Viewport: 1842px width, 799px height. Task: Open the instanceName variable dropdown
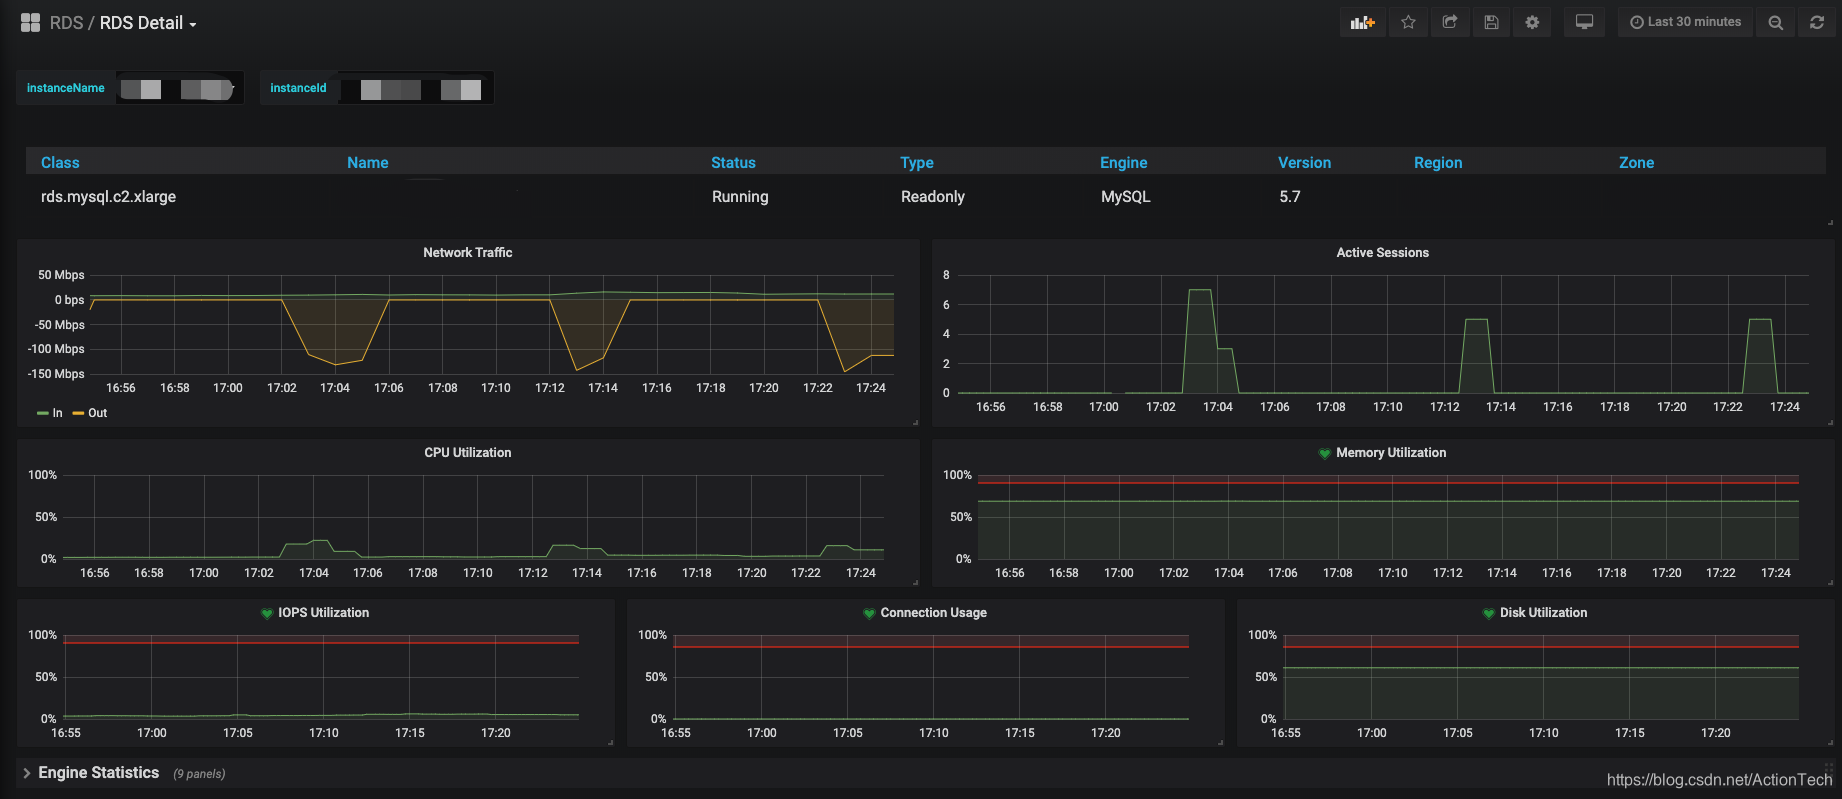[x=180, y=88]
